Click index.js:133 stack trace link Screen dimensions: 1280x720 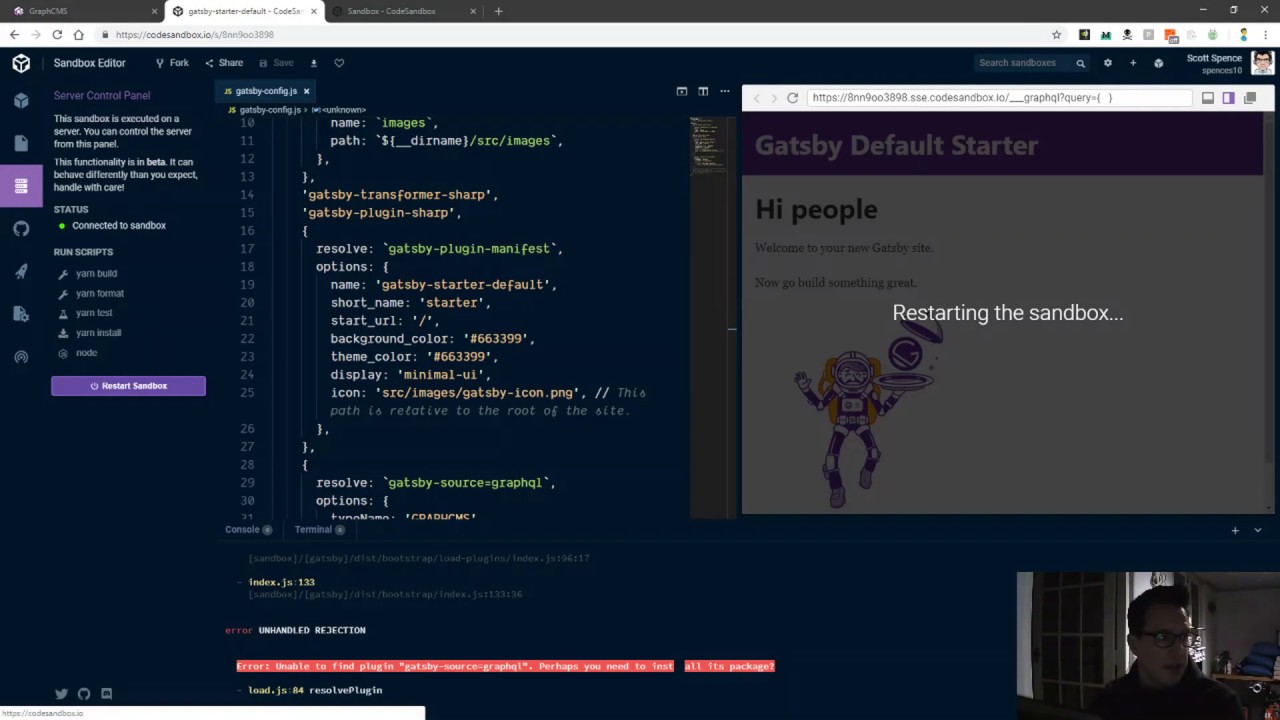click(x=281, y=582)
